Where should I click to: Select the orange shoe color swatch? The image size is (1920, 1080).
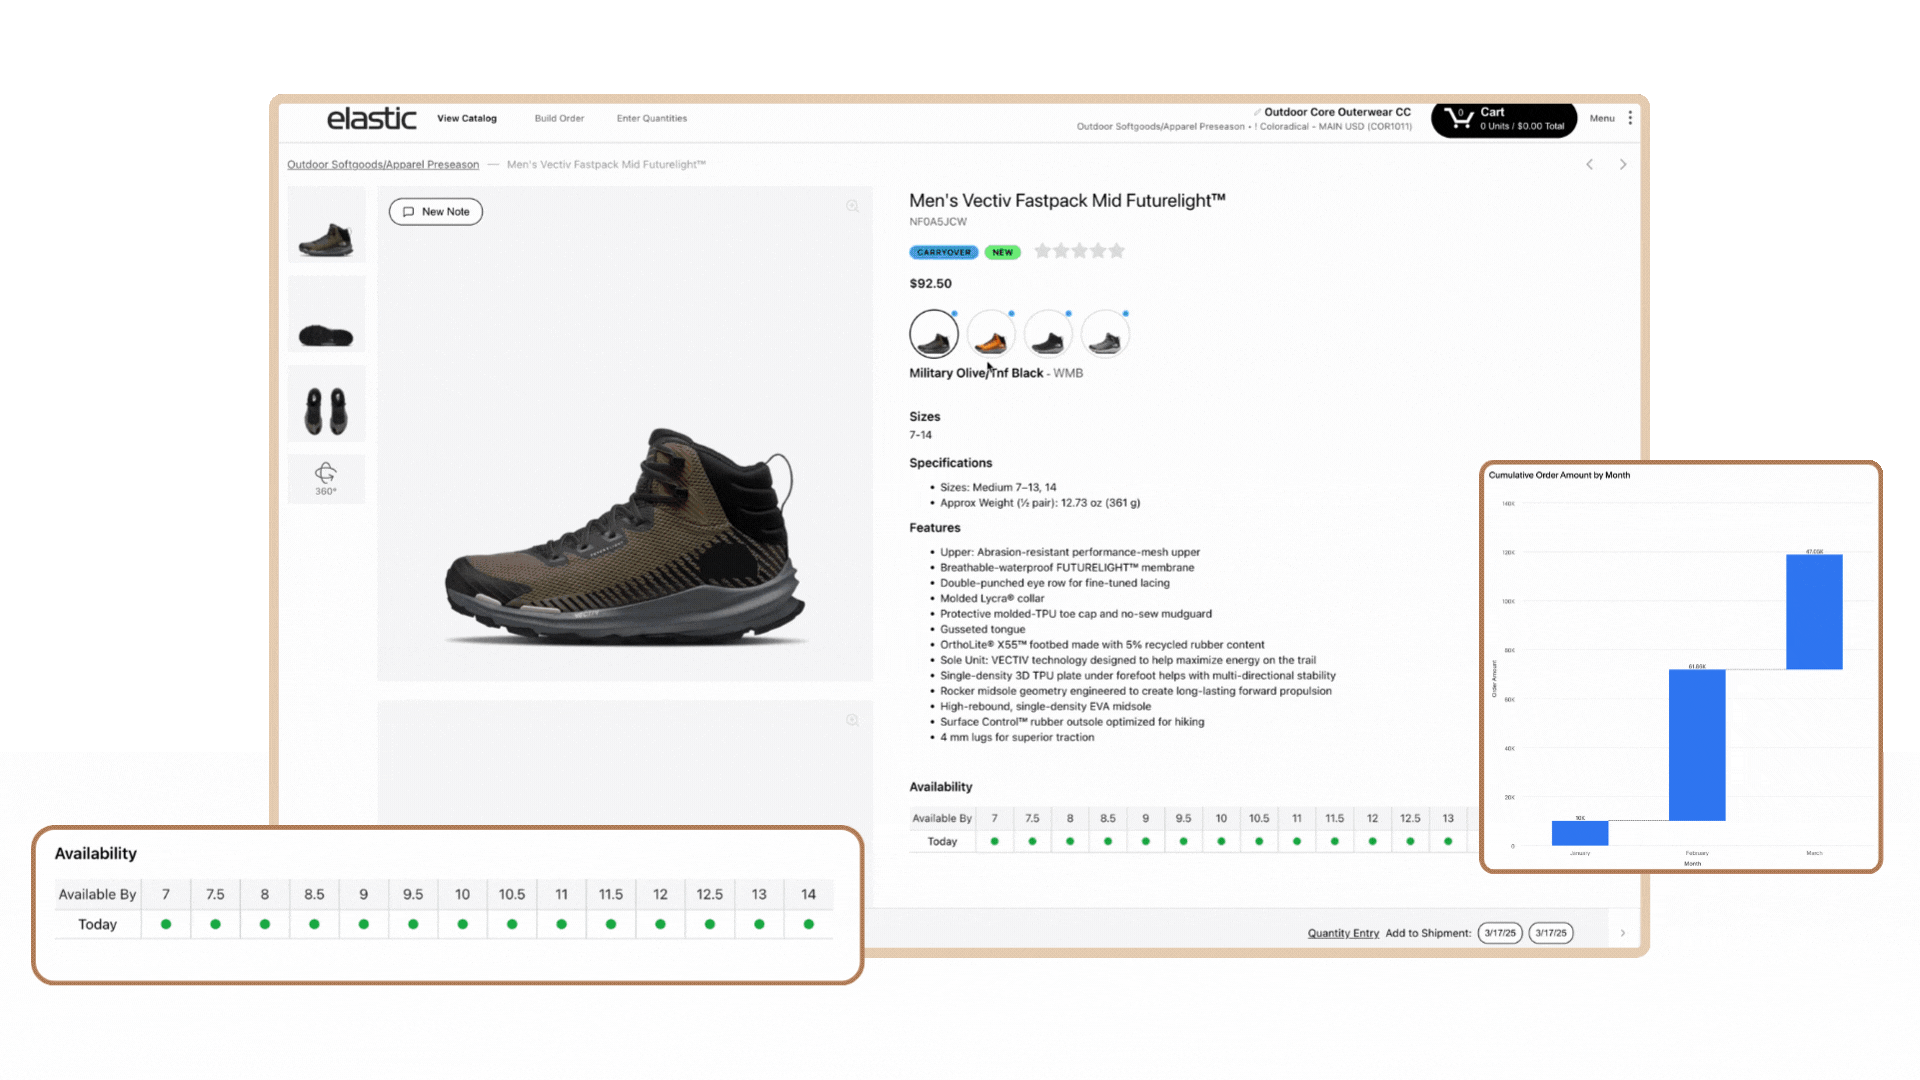pyautogui.click(x=990, y=335)
